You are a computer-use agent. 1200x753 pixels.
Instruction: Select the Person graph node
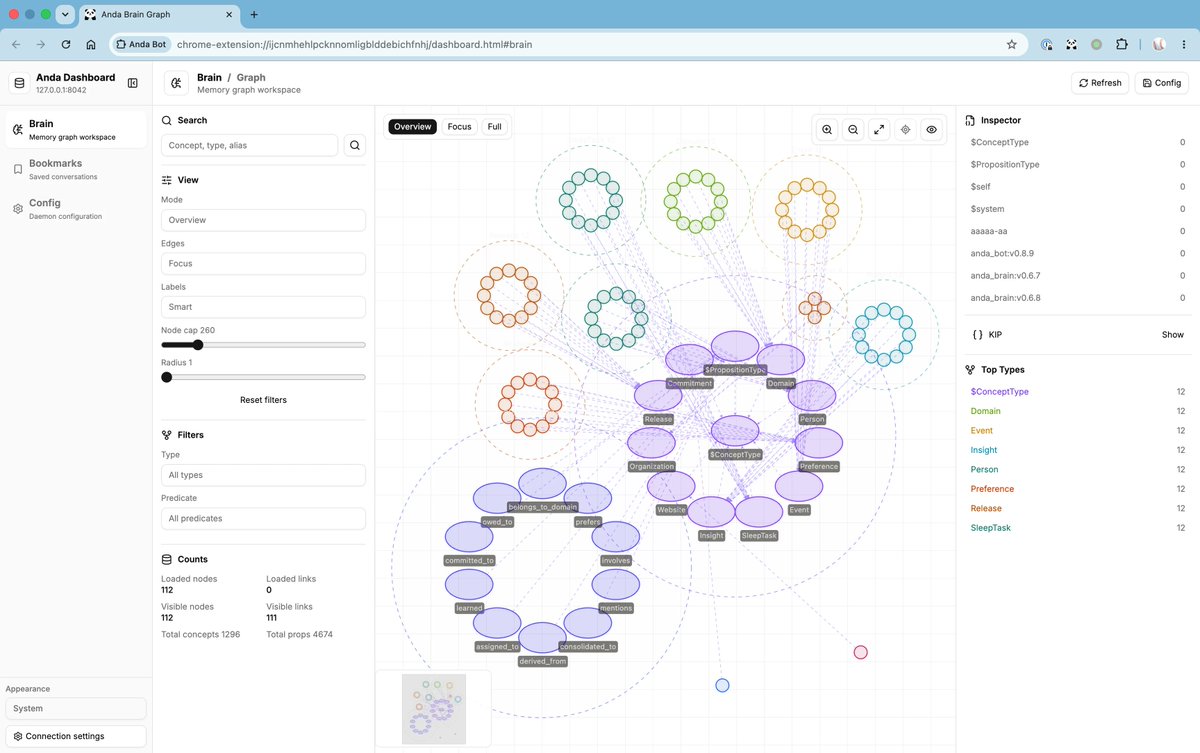812,395
